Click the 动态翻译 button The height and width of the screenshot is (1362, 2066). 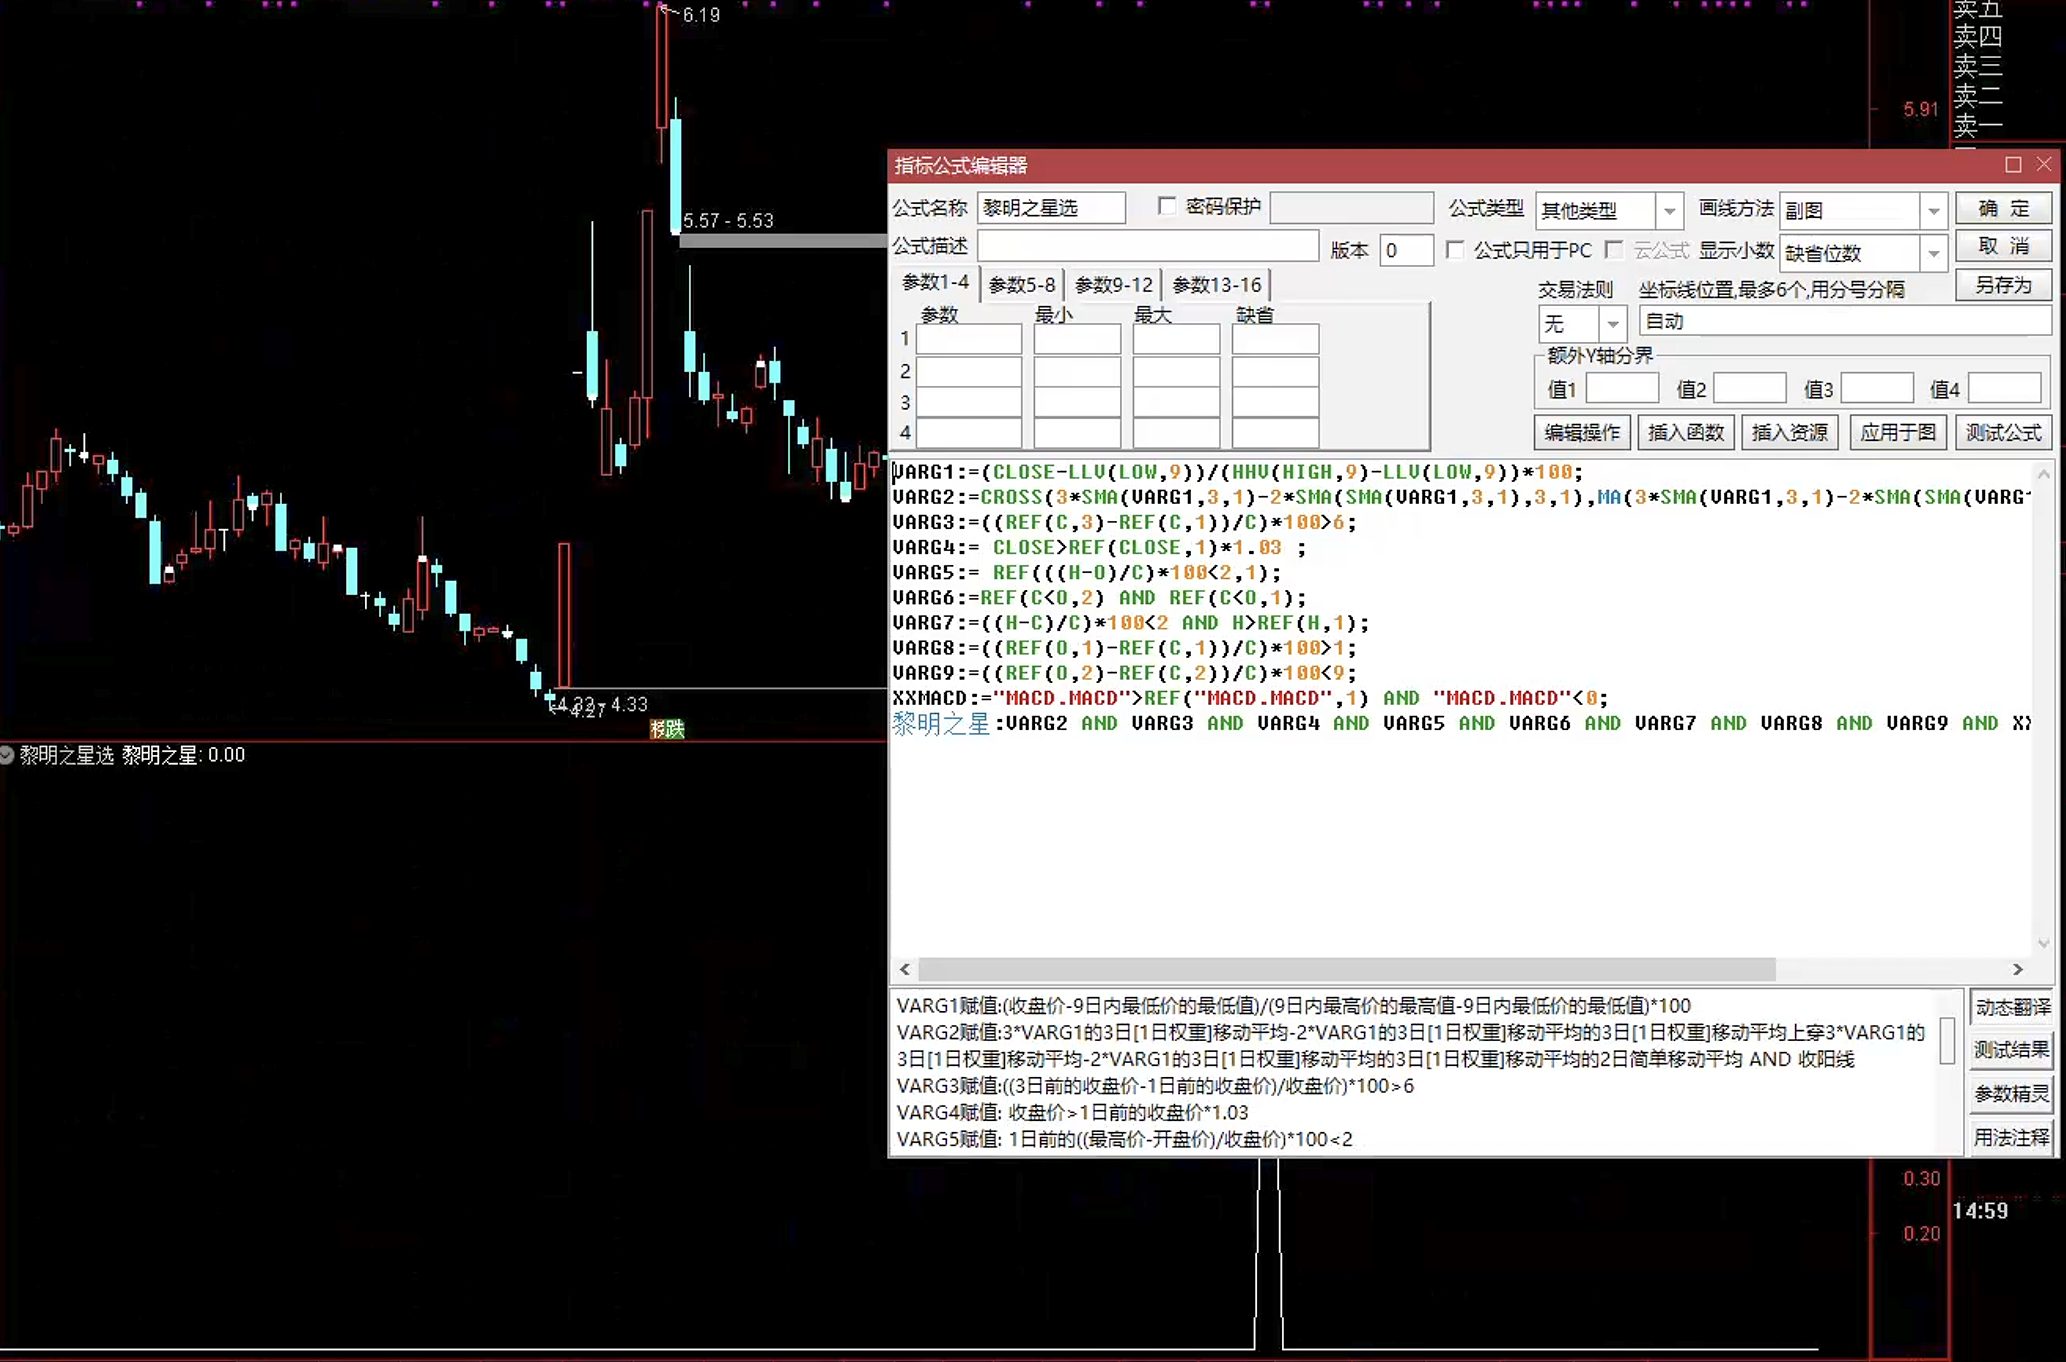(x=2012, y=1007)
